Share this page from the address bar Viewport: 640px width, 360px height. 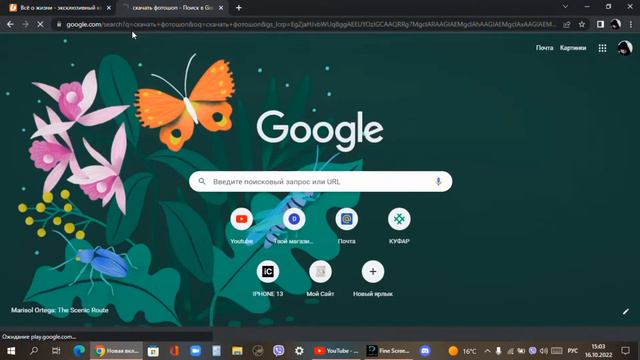click(567, 24)
